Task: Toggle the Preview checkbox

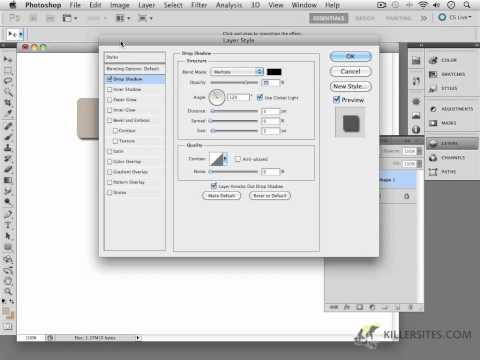Action: (336, 100)
